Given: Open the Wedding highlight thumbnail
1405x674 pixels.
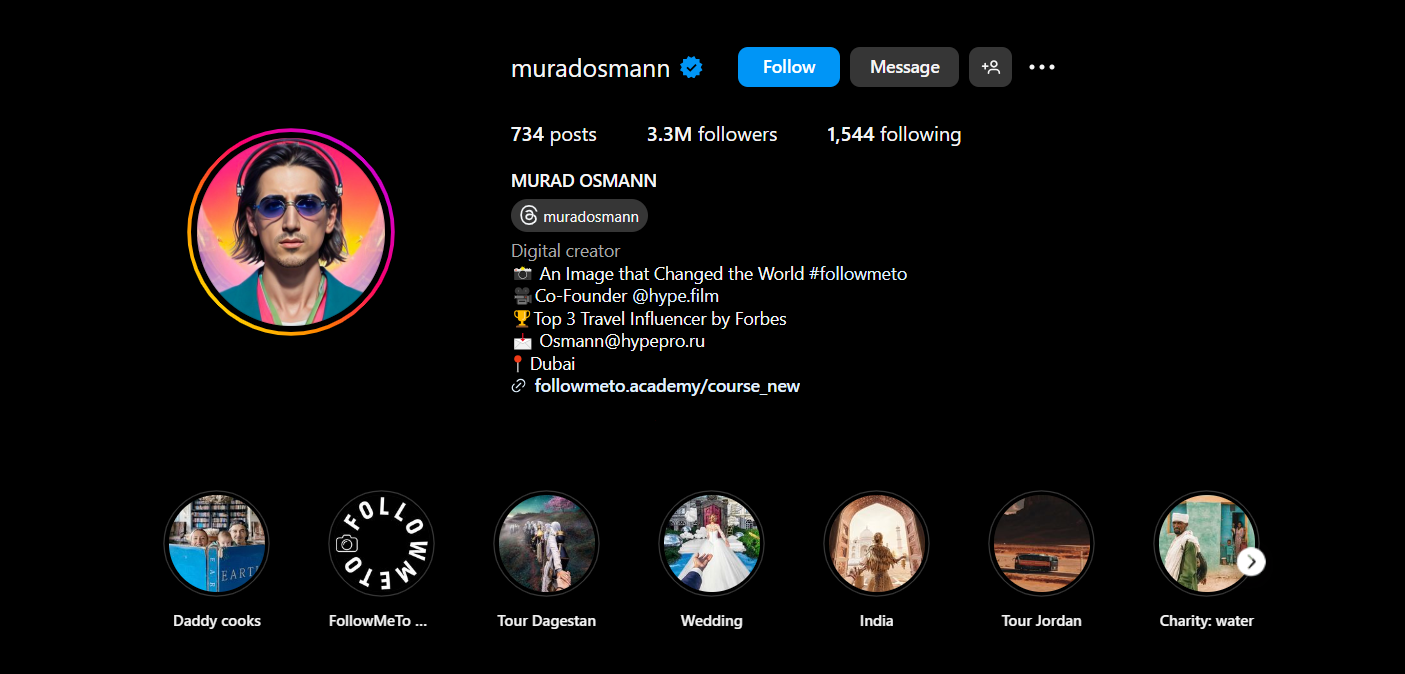Looking at the screenshot, I should pos(711,543).
